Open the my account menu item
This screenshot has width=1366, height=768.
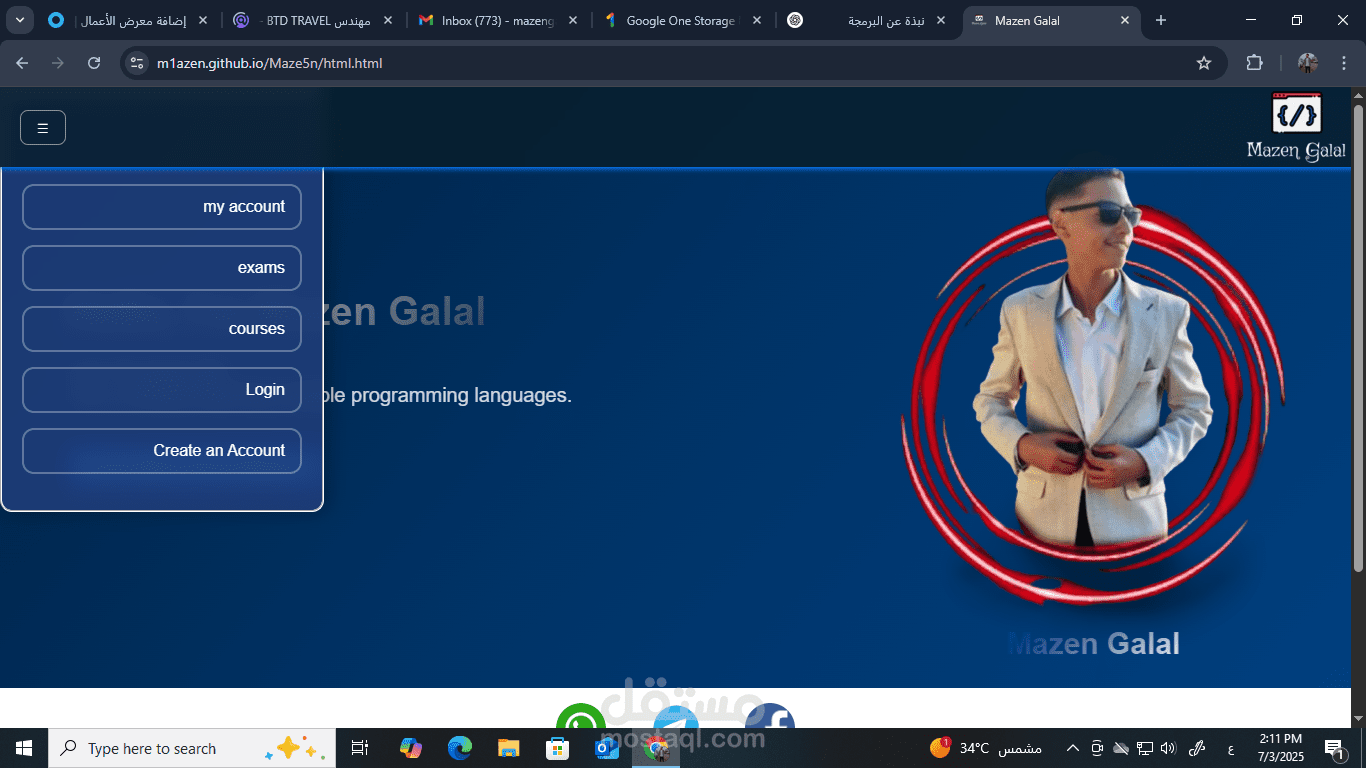pyautogui.click(x=162, y=207)
